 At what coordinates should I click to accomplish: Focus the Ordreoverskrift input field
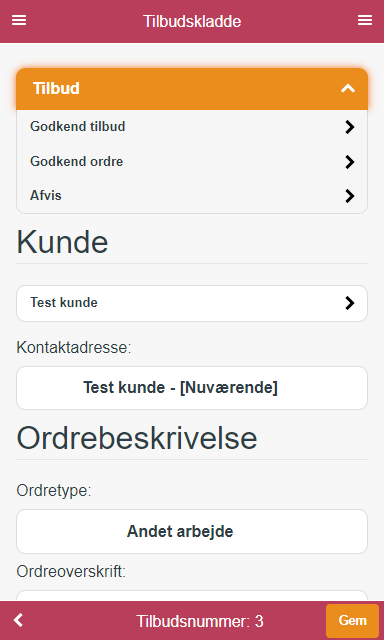click(x=192, y=596)
